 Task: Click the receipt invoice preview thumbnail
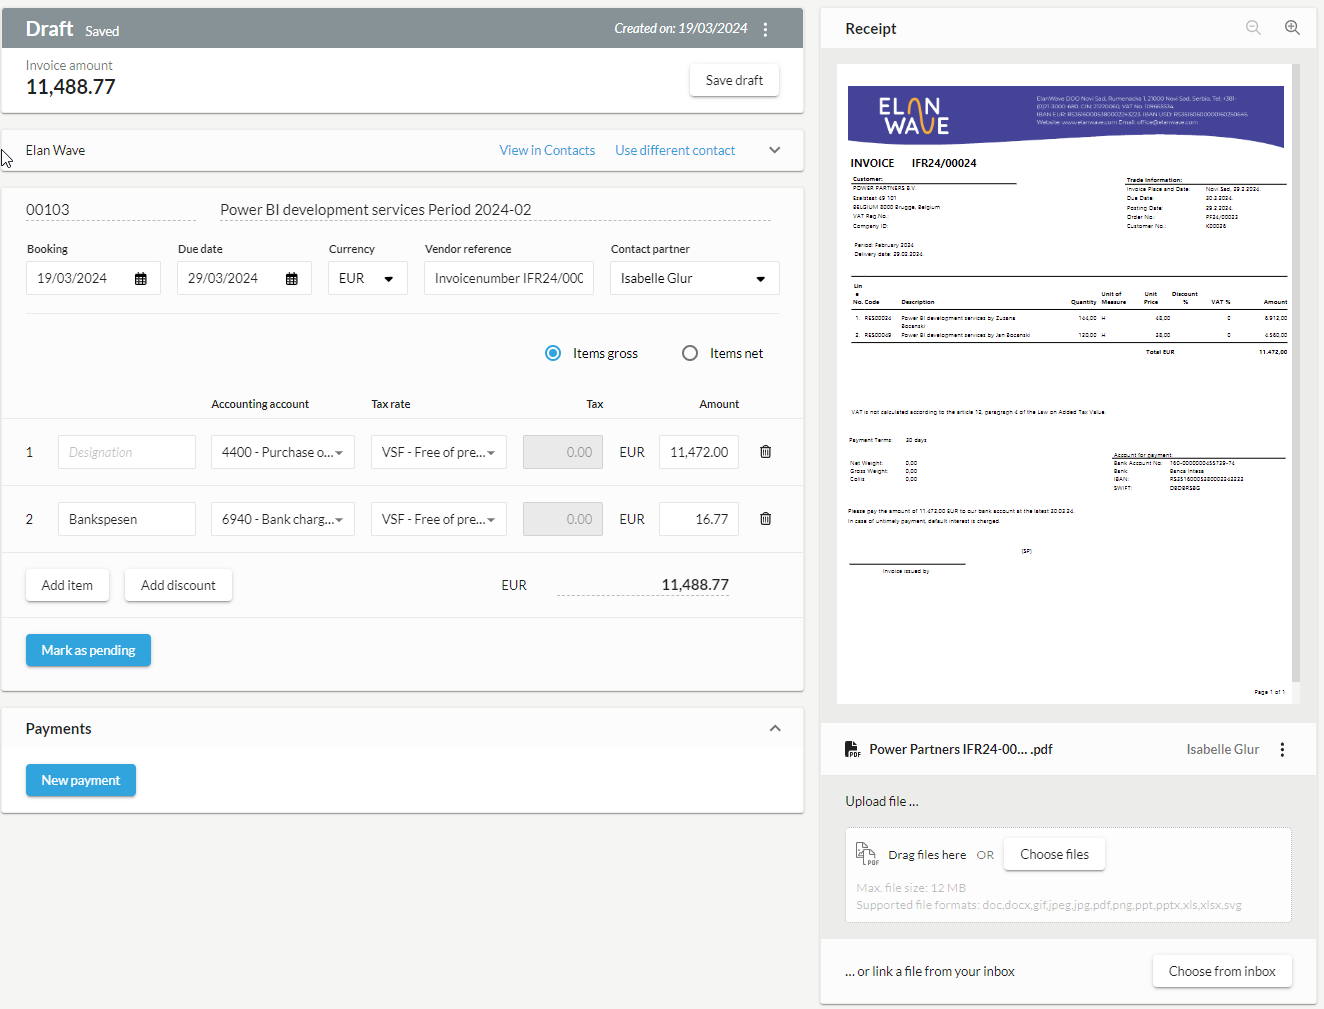pyautogui.click(x=1064, y=384)
